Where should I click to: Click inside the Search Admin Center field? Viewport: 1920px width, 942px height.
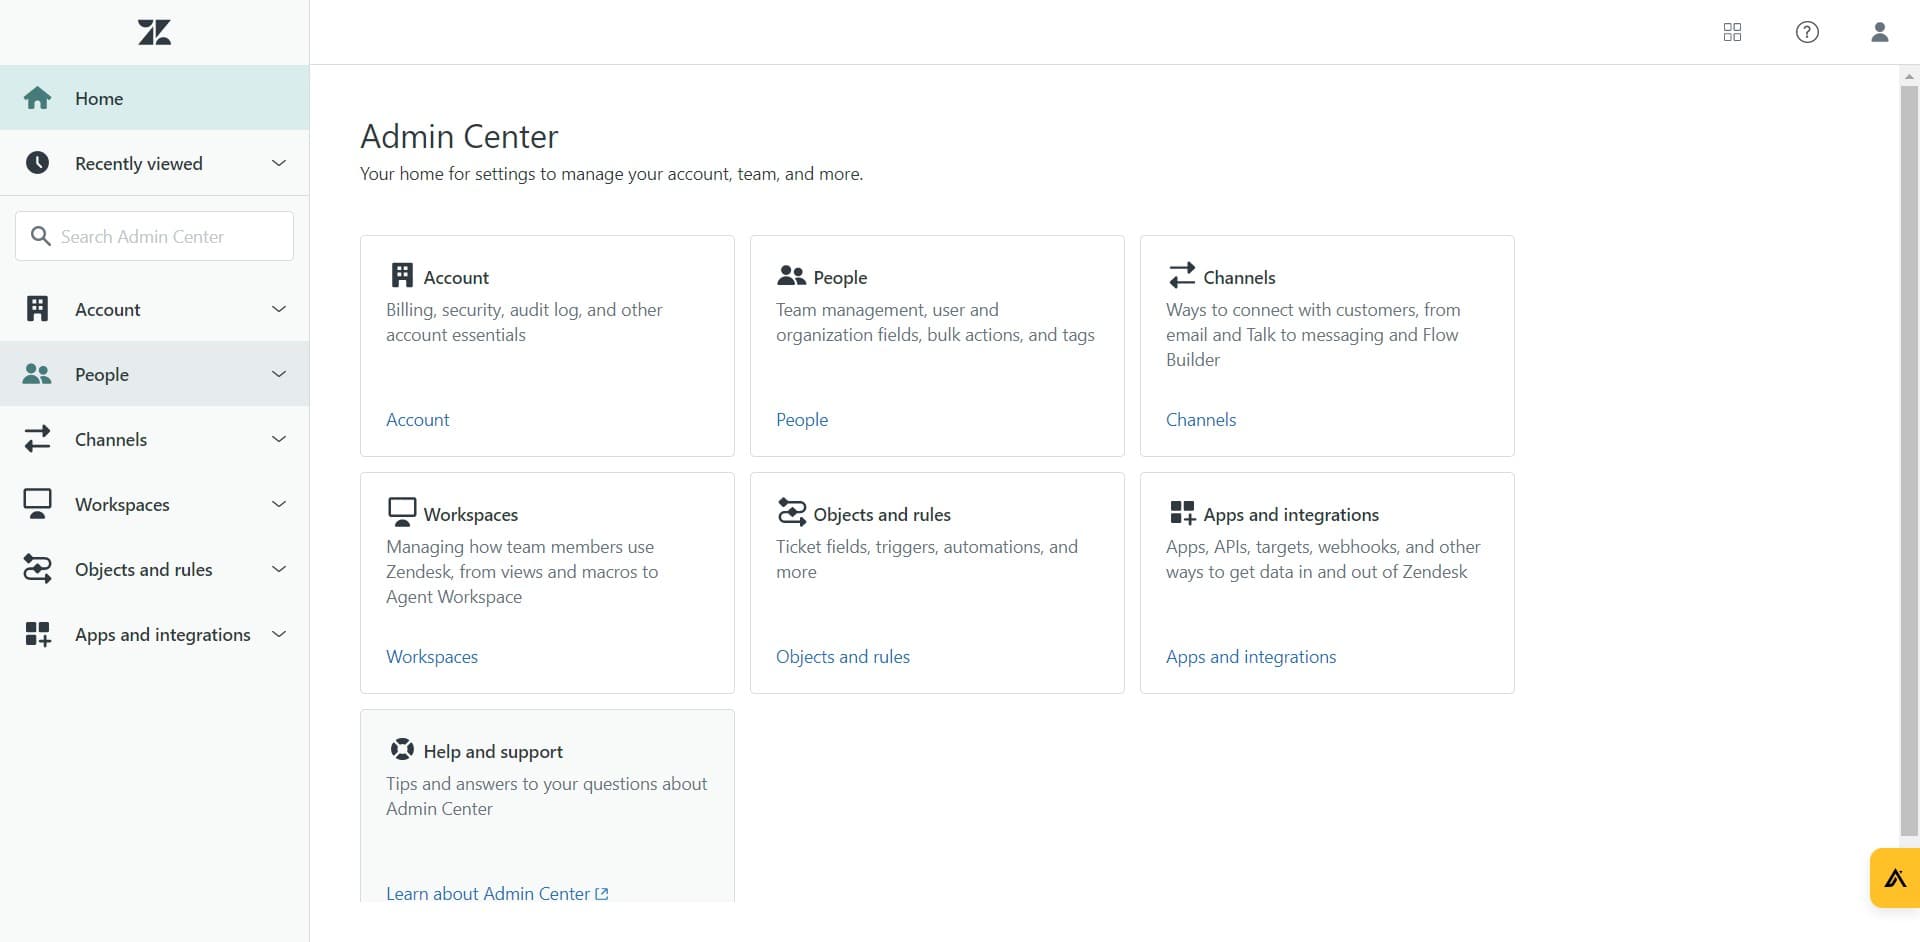pos(154,236)
